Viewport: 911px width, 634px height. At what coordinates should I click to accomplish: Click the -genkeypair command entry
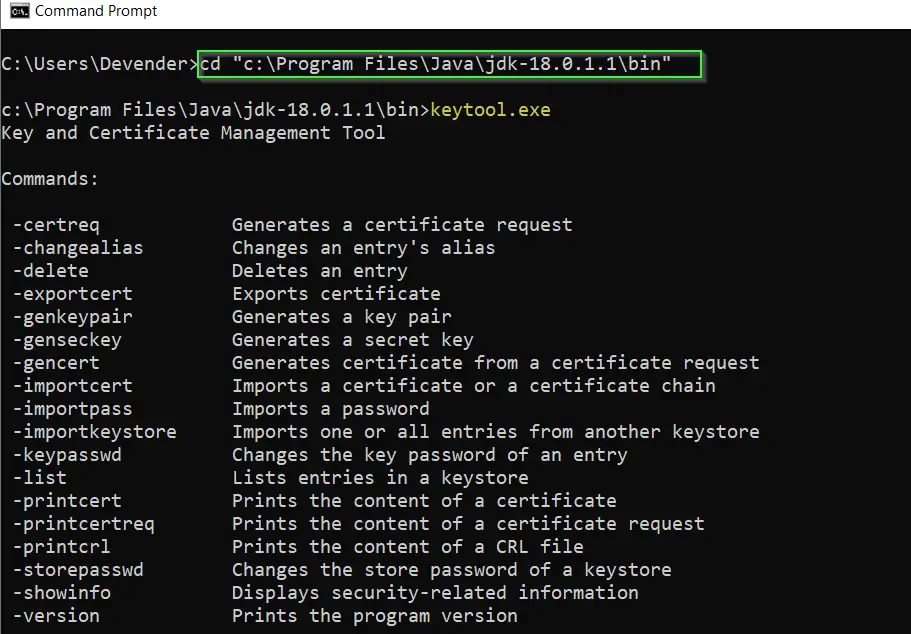click(x=72, y=316)
